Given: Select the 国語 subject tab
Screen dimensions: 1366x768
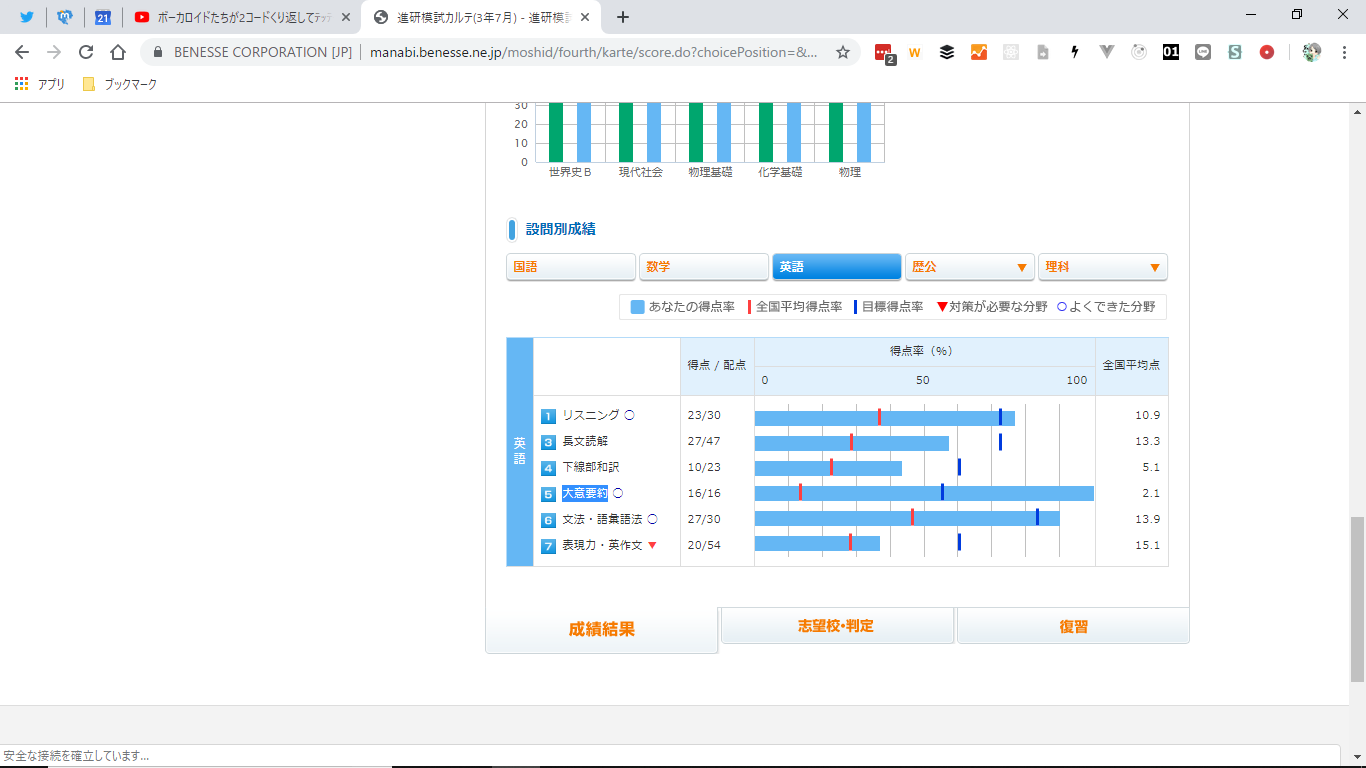Looking at the screenshot, I should [570, 267].
